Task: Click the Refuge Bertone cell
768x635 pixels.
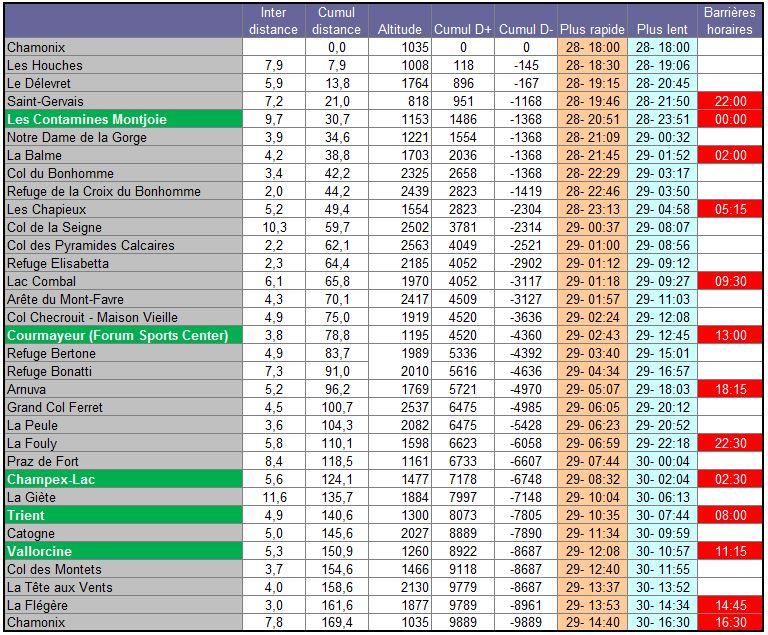Action: coord(123,354)
